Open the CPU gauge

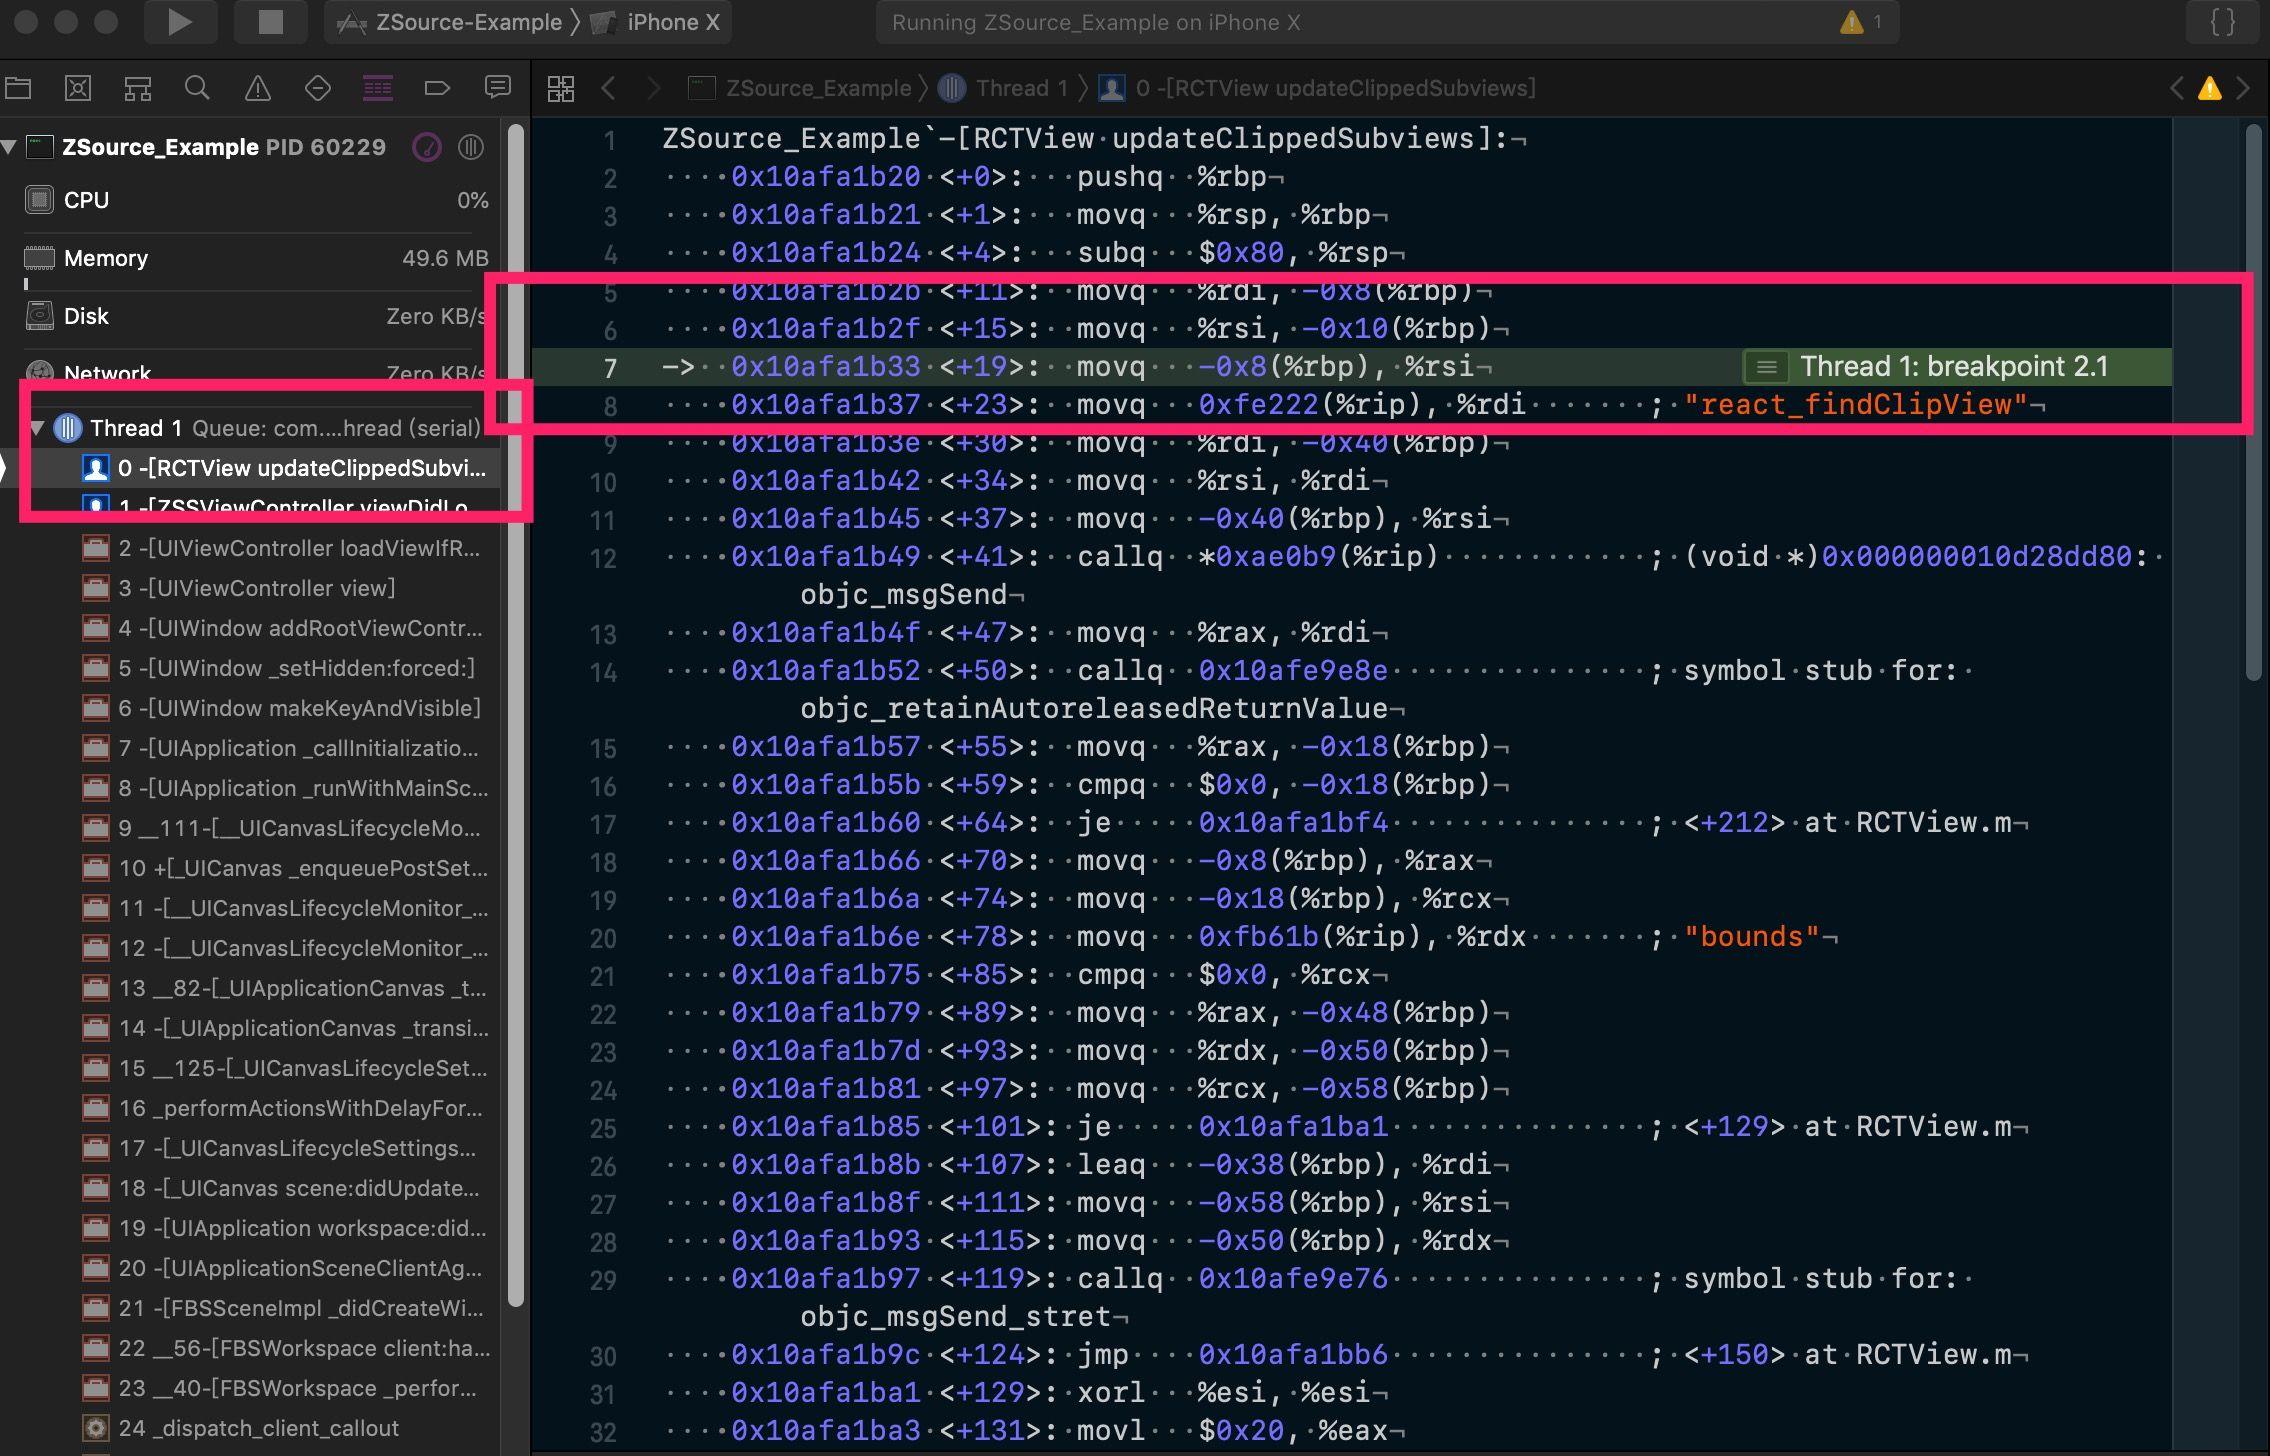tap(256, 200)
